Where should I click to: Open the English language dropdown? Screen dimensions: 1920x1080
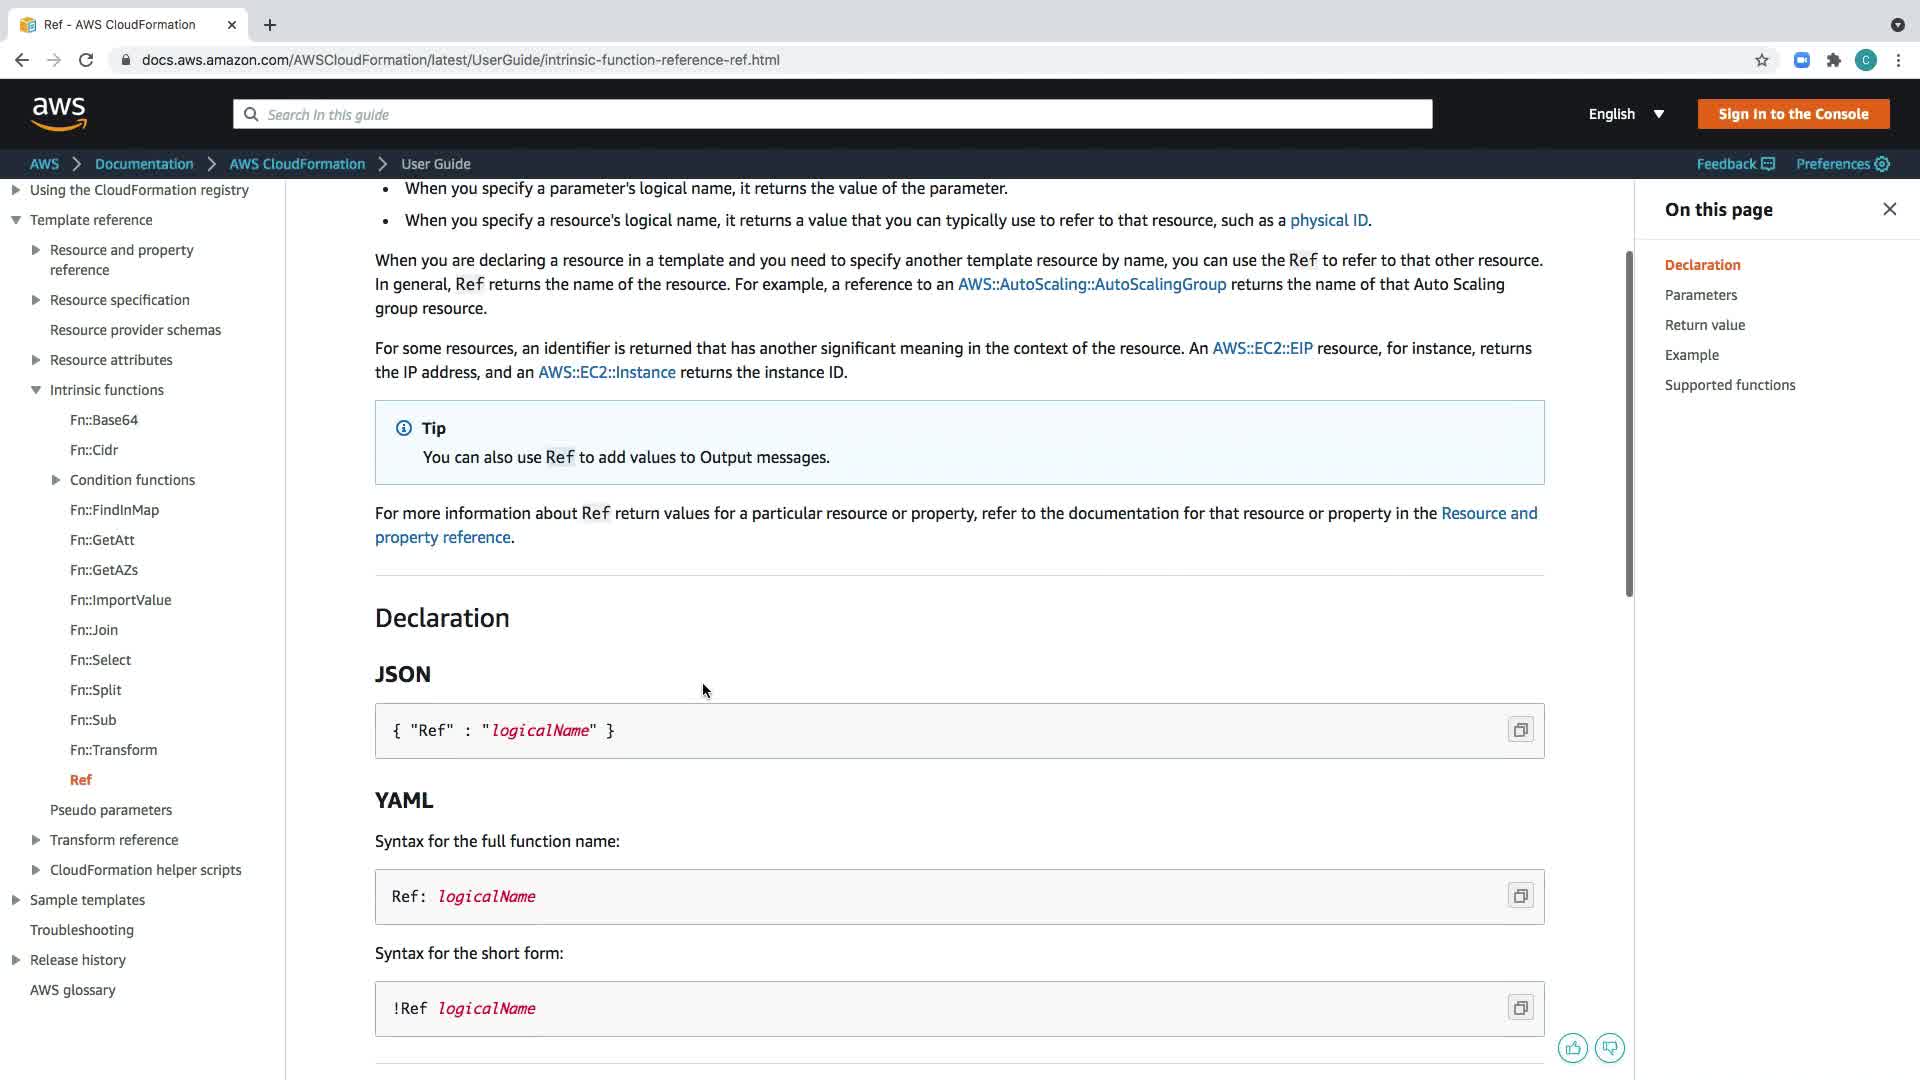1626,114
